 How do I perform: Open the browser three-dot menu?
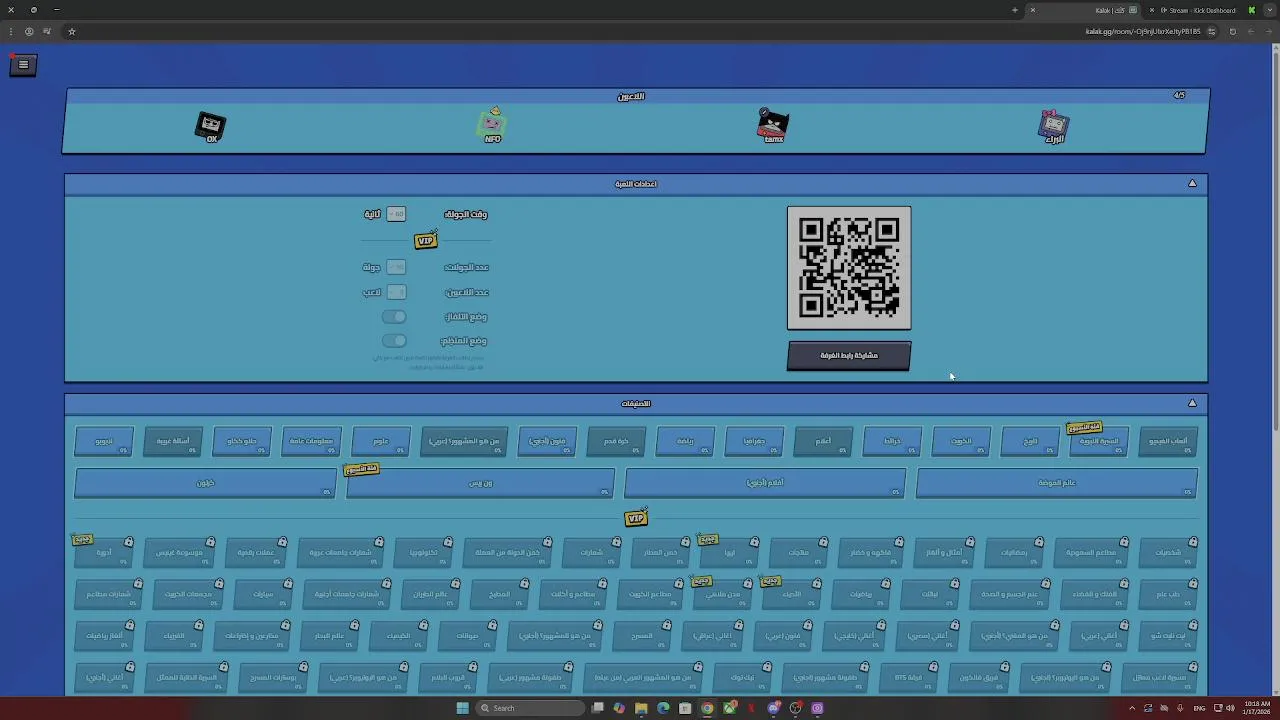(x=11, y=31)
